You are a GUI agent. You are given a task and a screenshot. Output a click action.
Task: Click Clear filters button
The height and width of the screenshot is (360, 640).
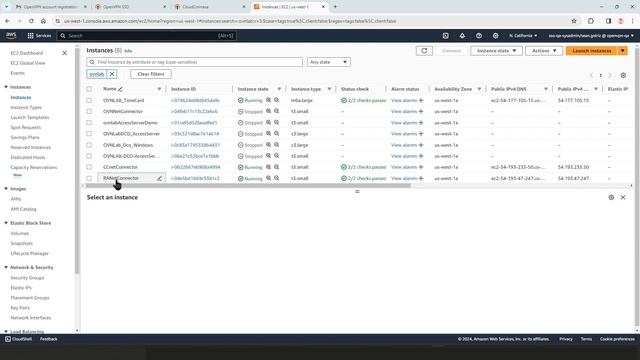click(151, 74)
